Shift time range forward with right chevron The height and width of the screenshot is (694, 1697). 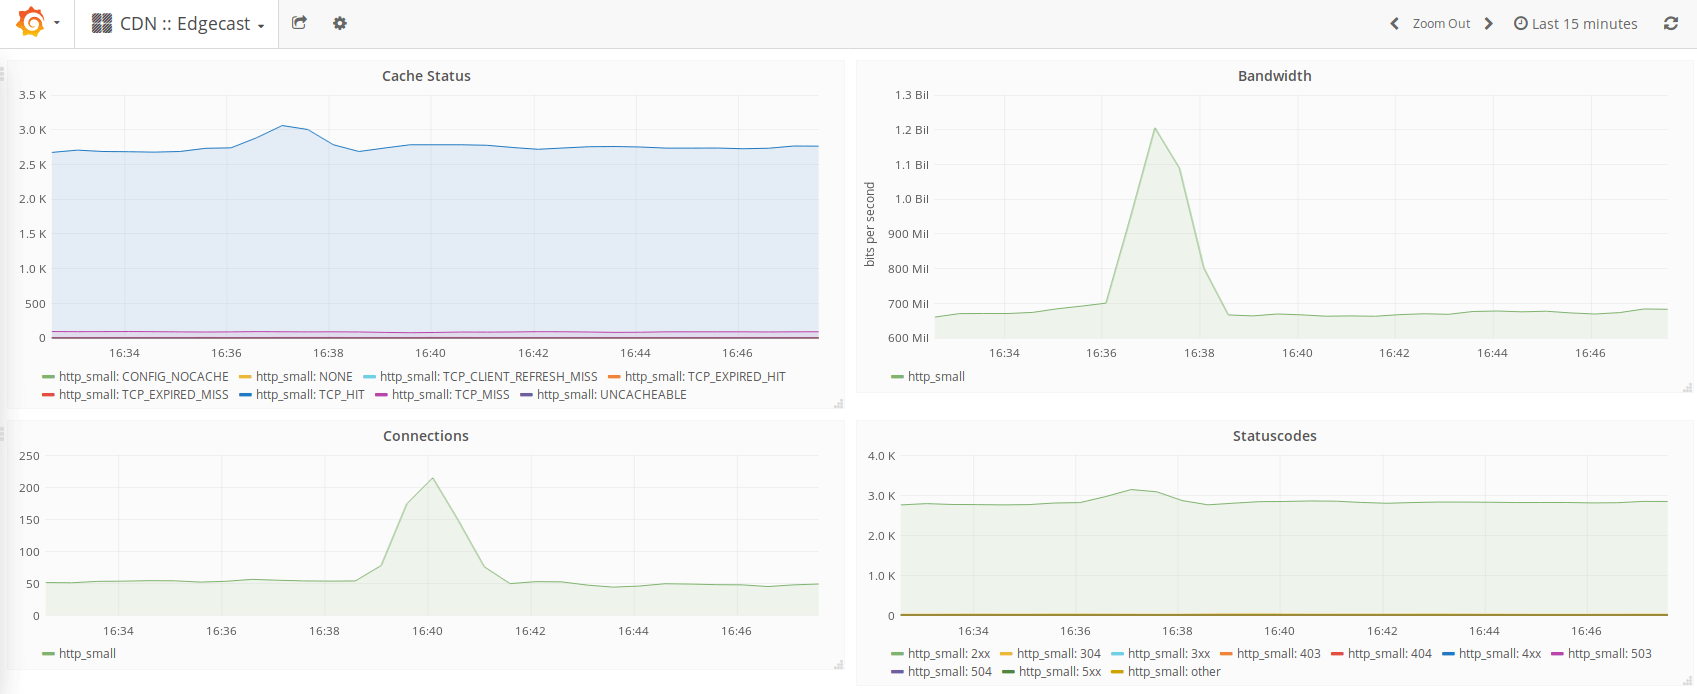1488,24
